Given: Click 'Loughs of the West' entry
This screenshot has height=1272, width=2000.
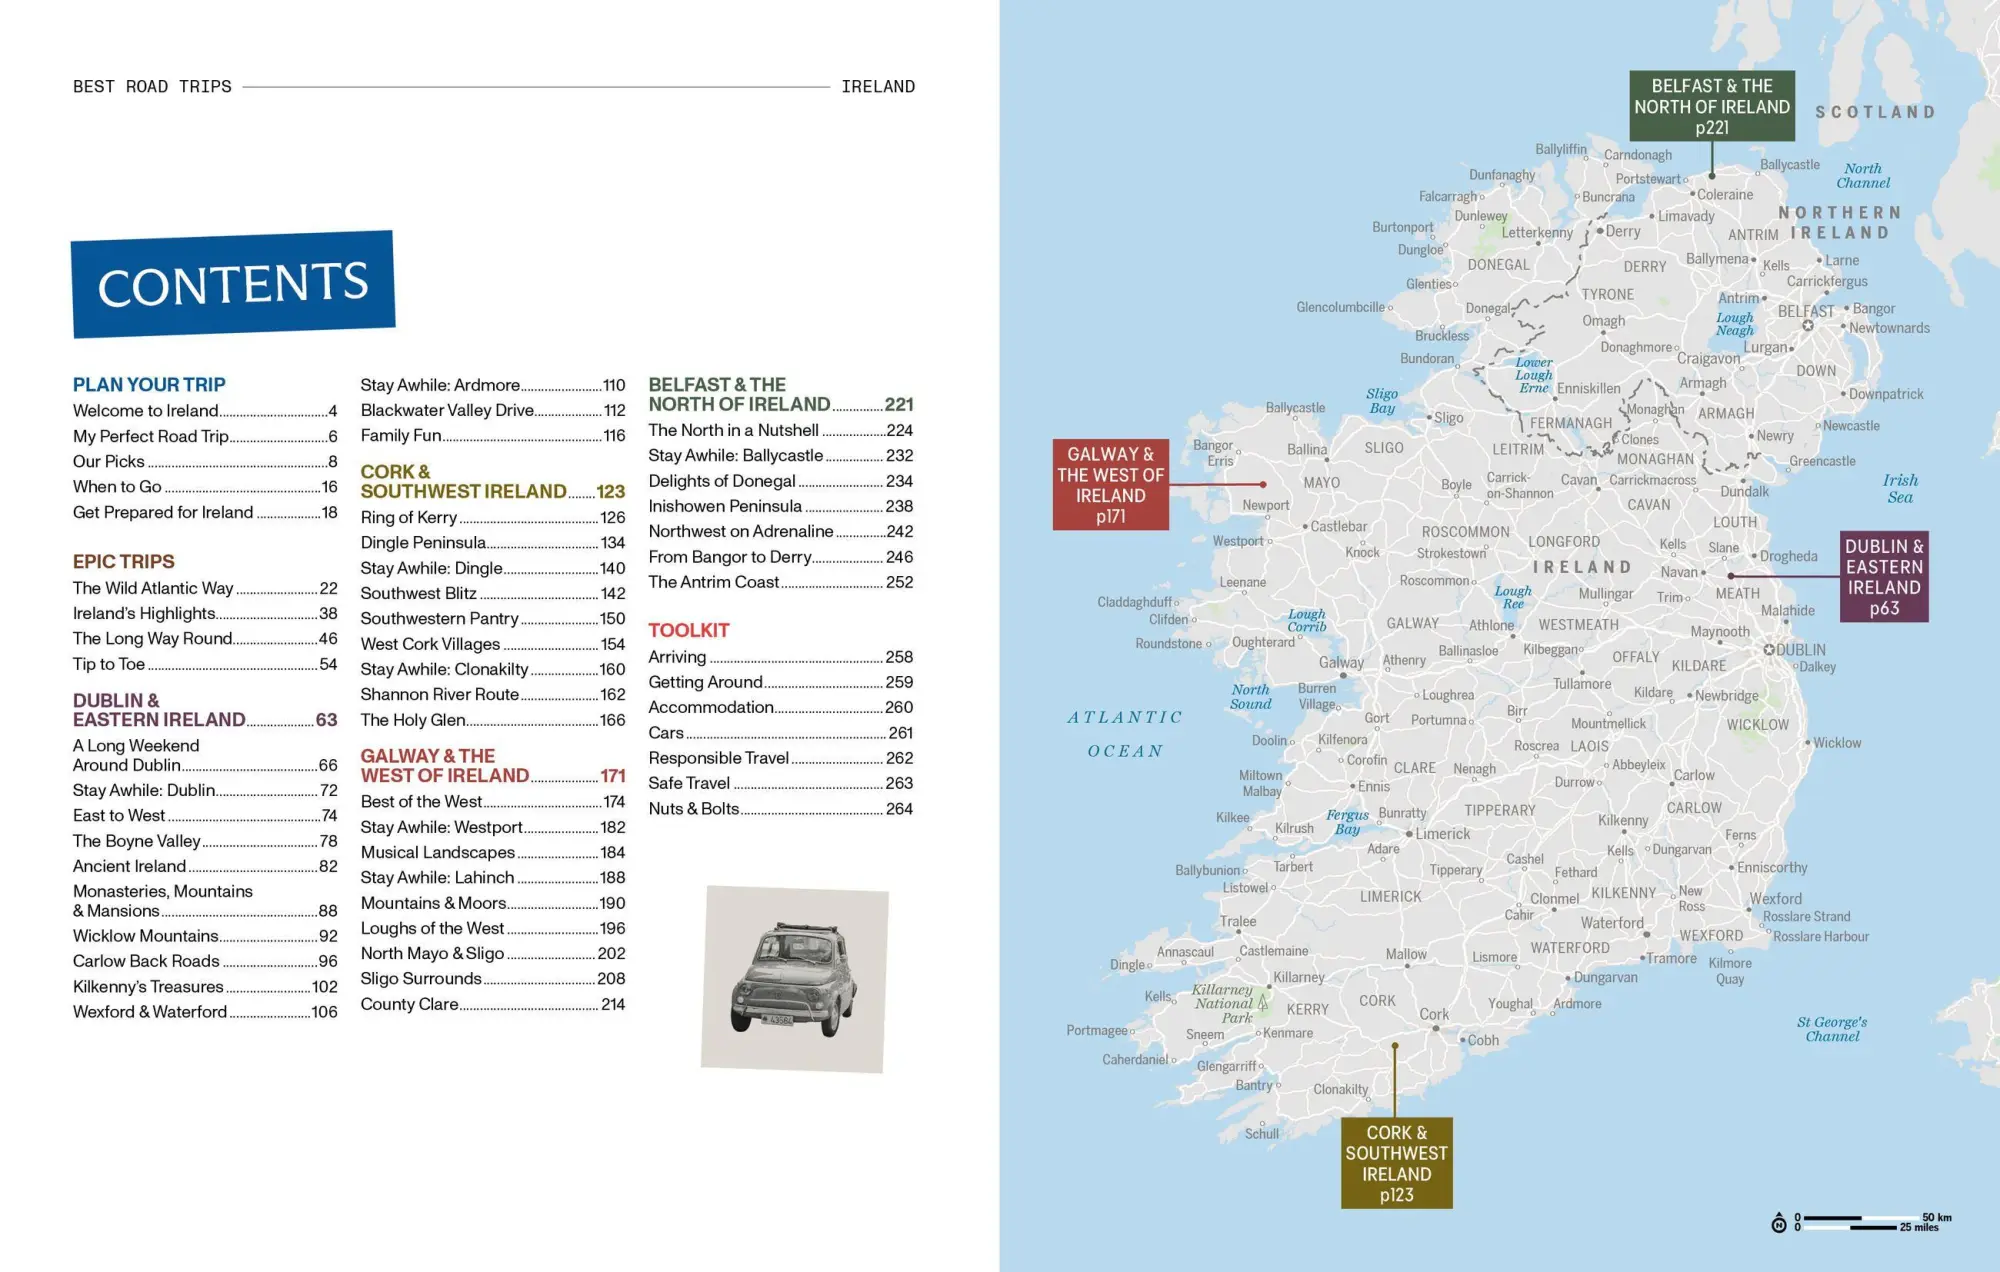Looking at the screenshot, I should (493, 928).
